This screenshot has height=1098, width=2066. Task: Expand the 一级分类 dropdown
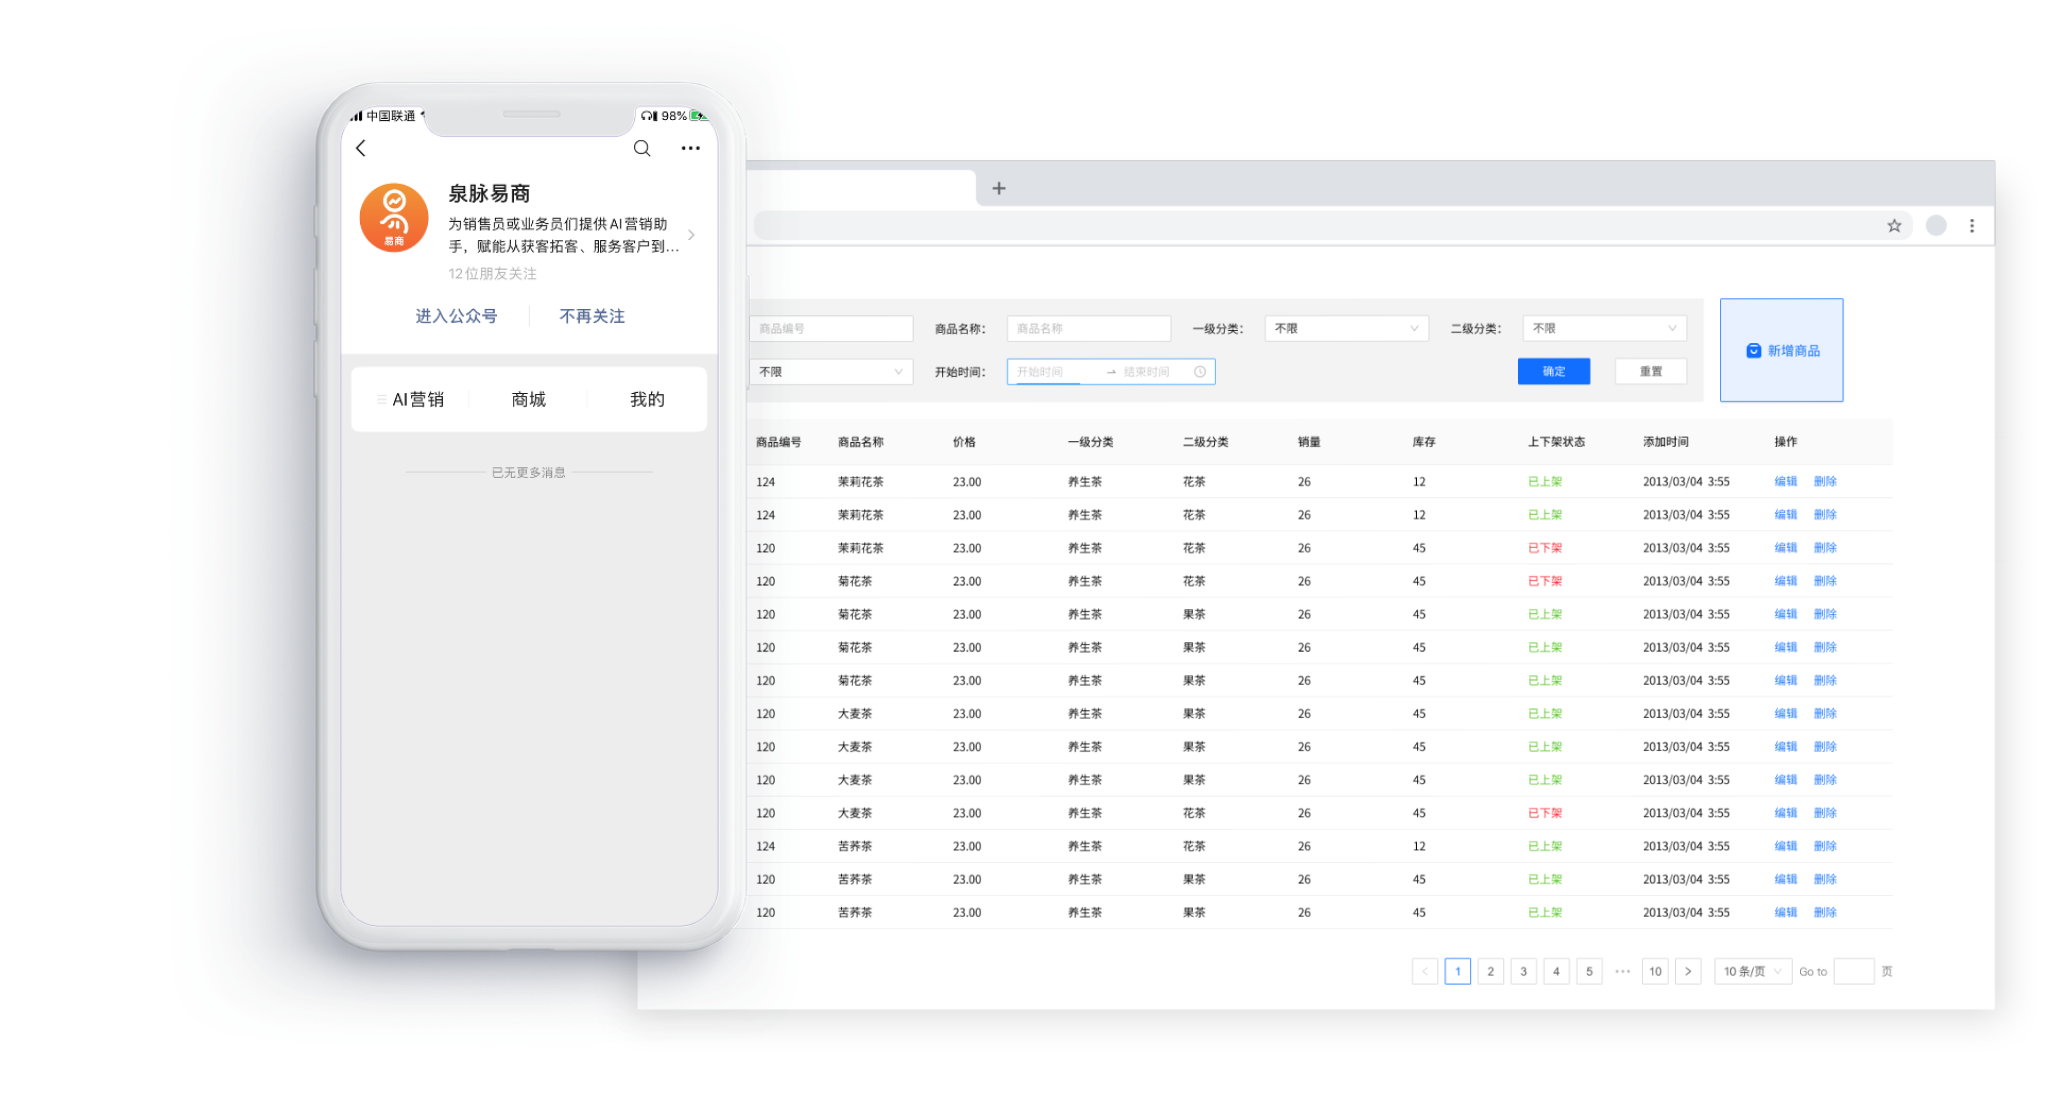pos(1346,328)
